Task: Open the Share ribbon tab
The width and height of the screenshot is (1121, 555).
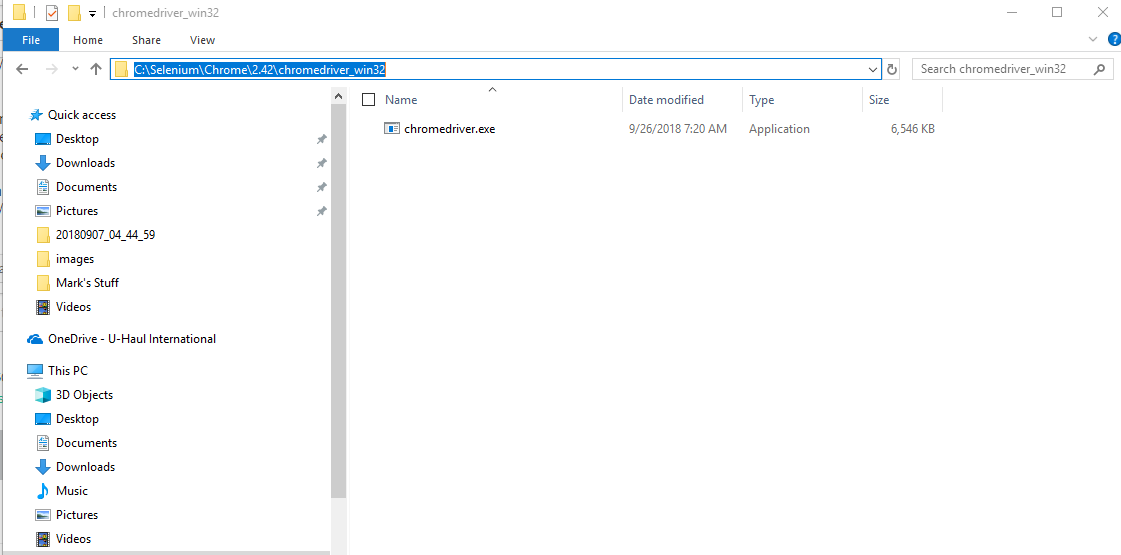Action: (146, 40)
